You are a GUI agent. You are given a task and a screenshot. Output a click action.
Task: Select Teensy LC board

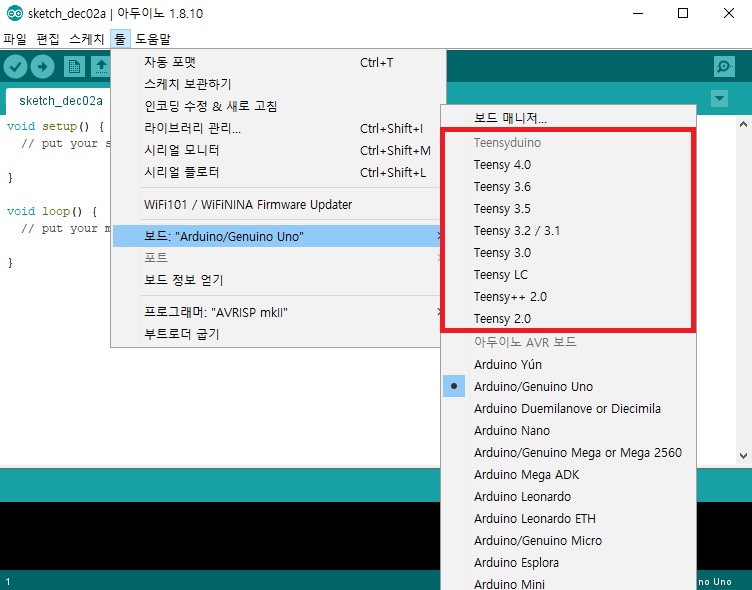(x=568, y=275)
